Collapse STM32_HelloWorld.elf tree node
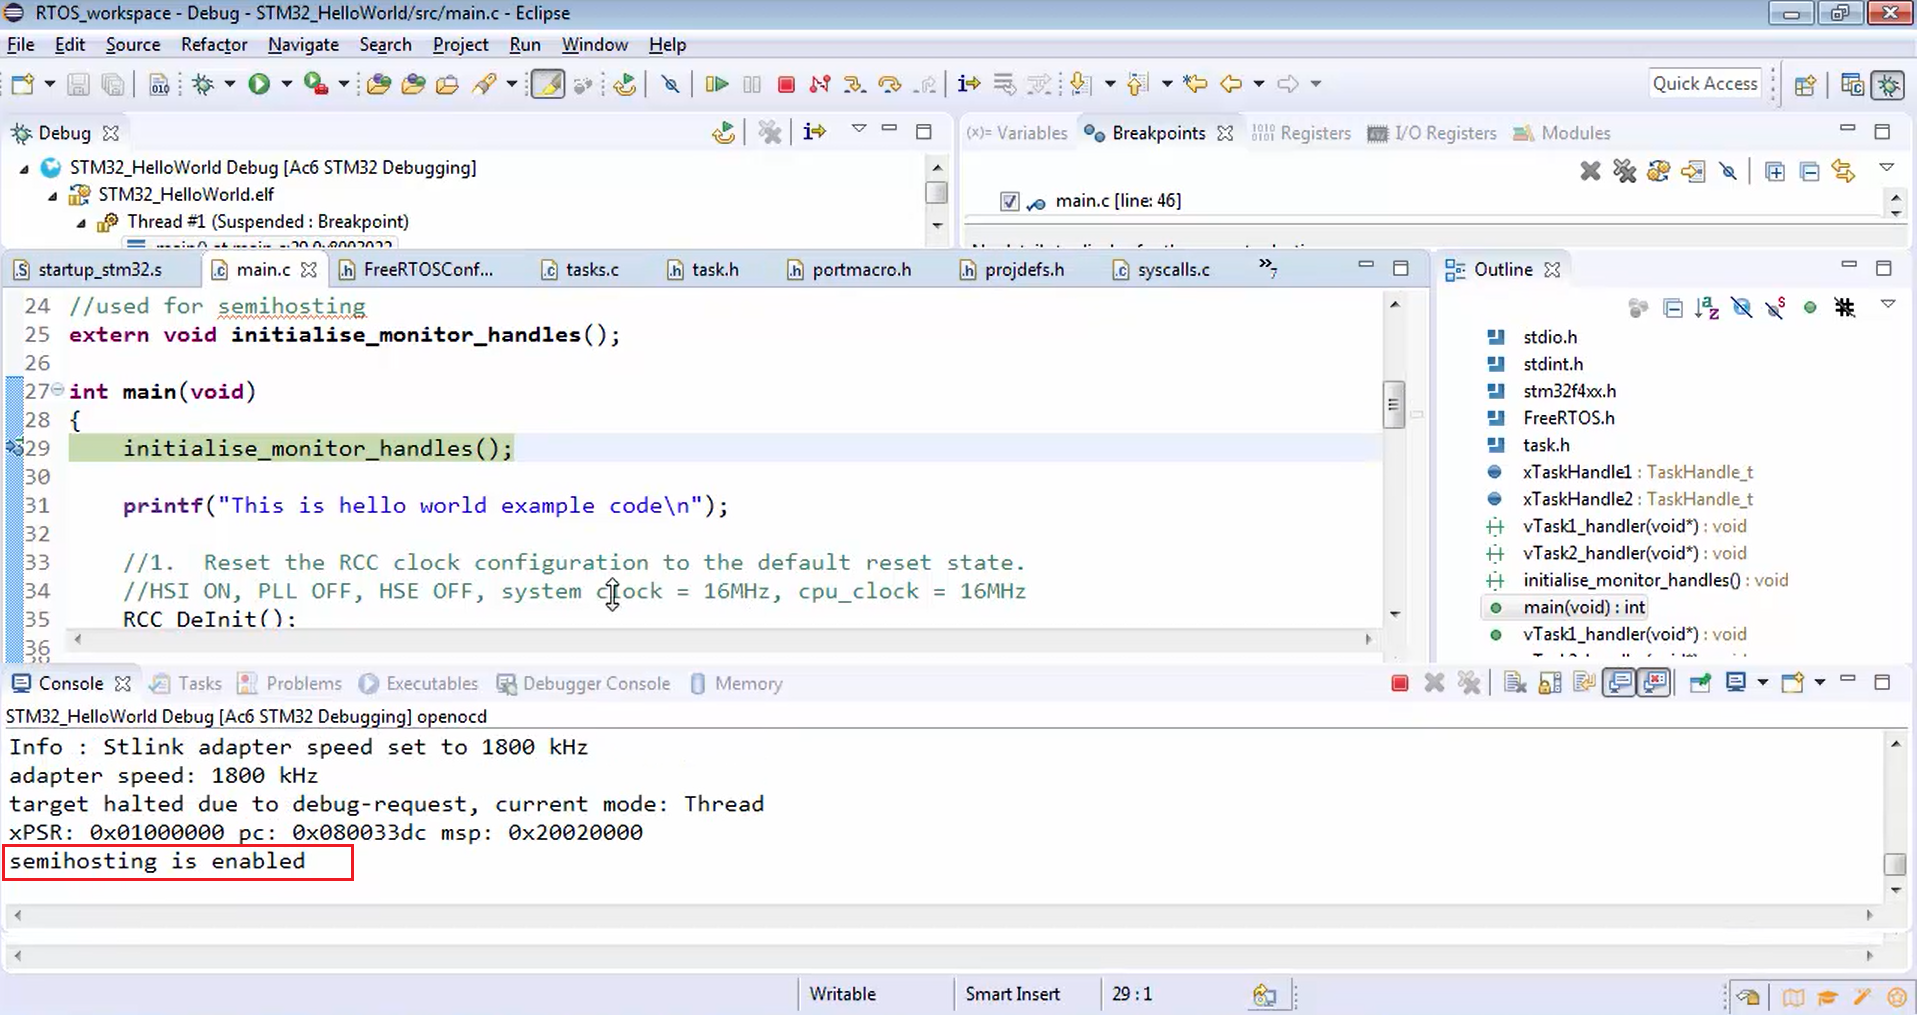The height and width of the screenshot is (1015, 1917). coord(52,196)
